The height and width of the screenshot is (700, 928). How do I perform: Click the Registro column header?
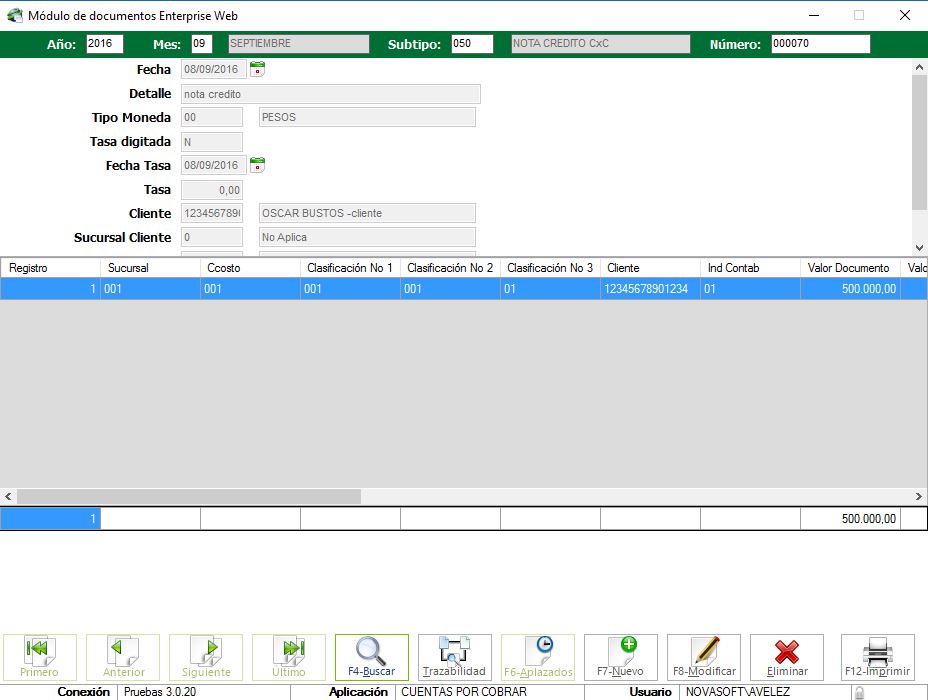click(x=50, y=268)
